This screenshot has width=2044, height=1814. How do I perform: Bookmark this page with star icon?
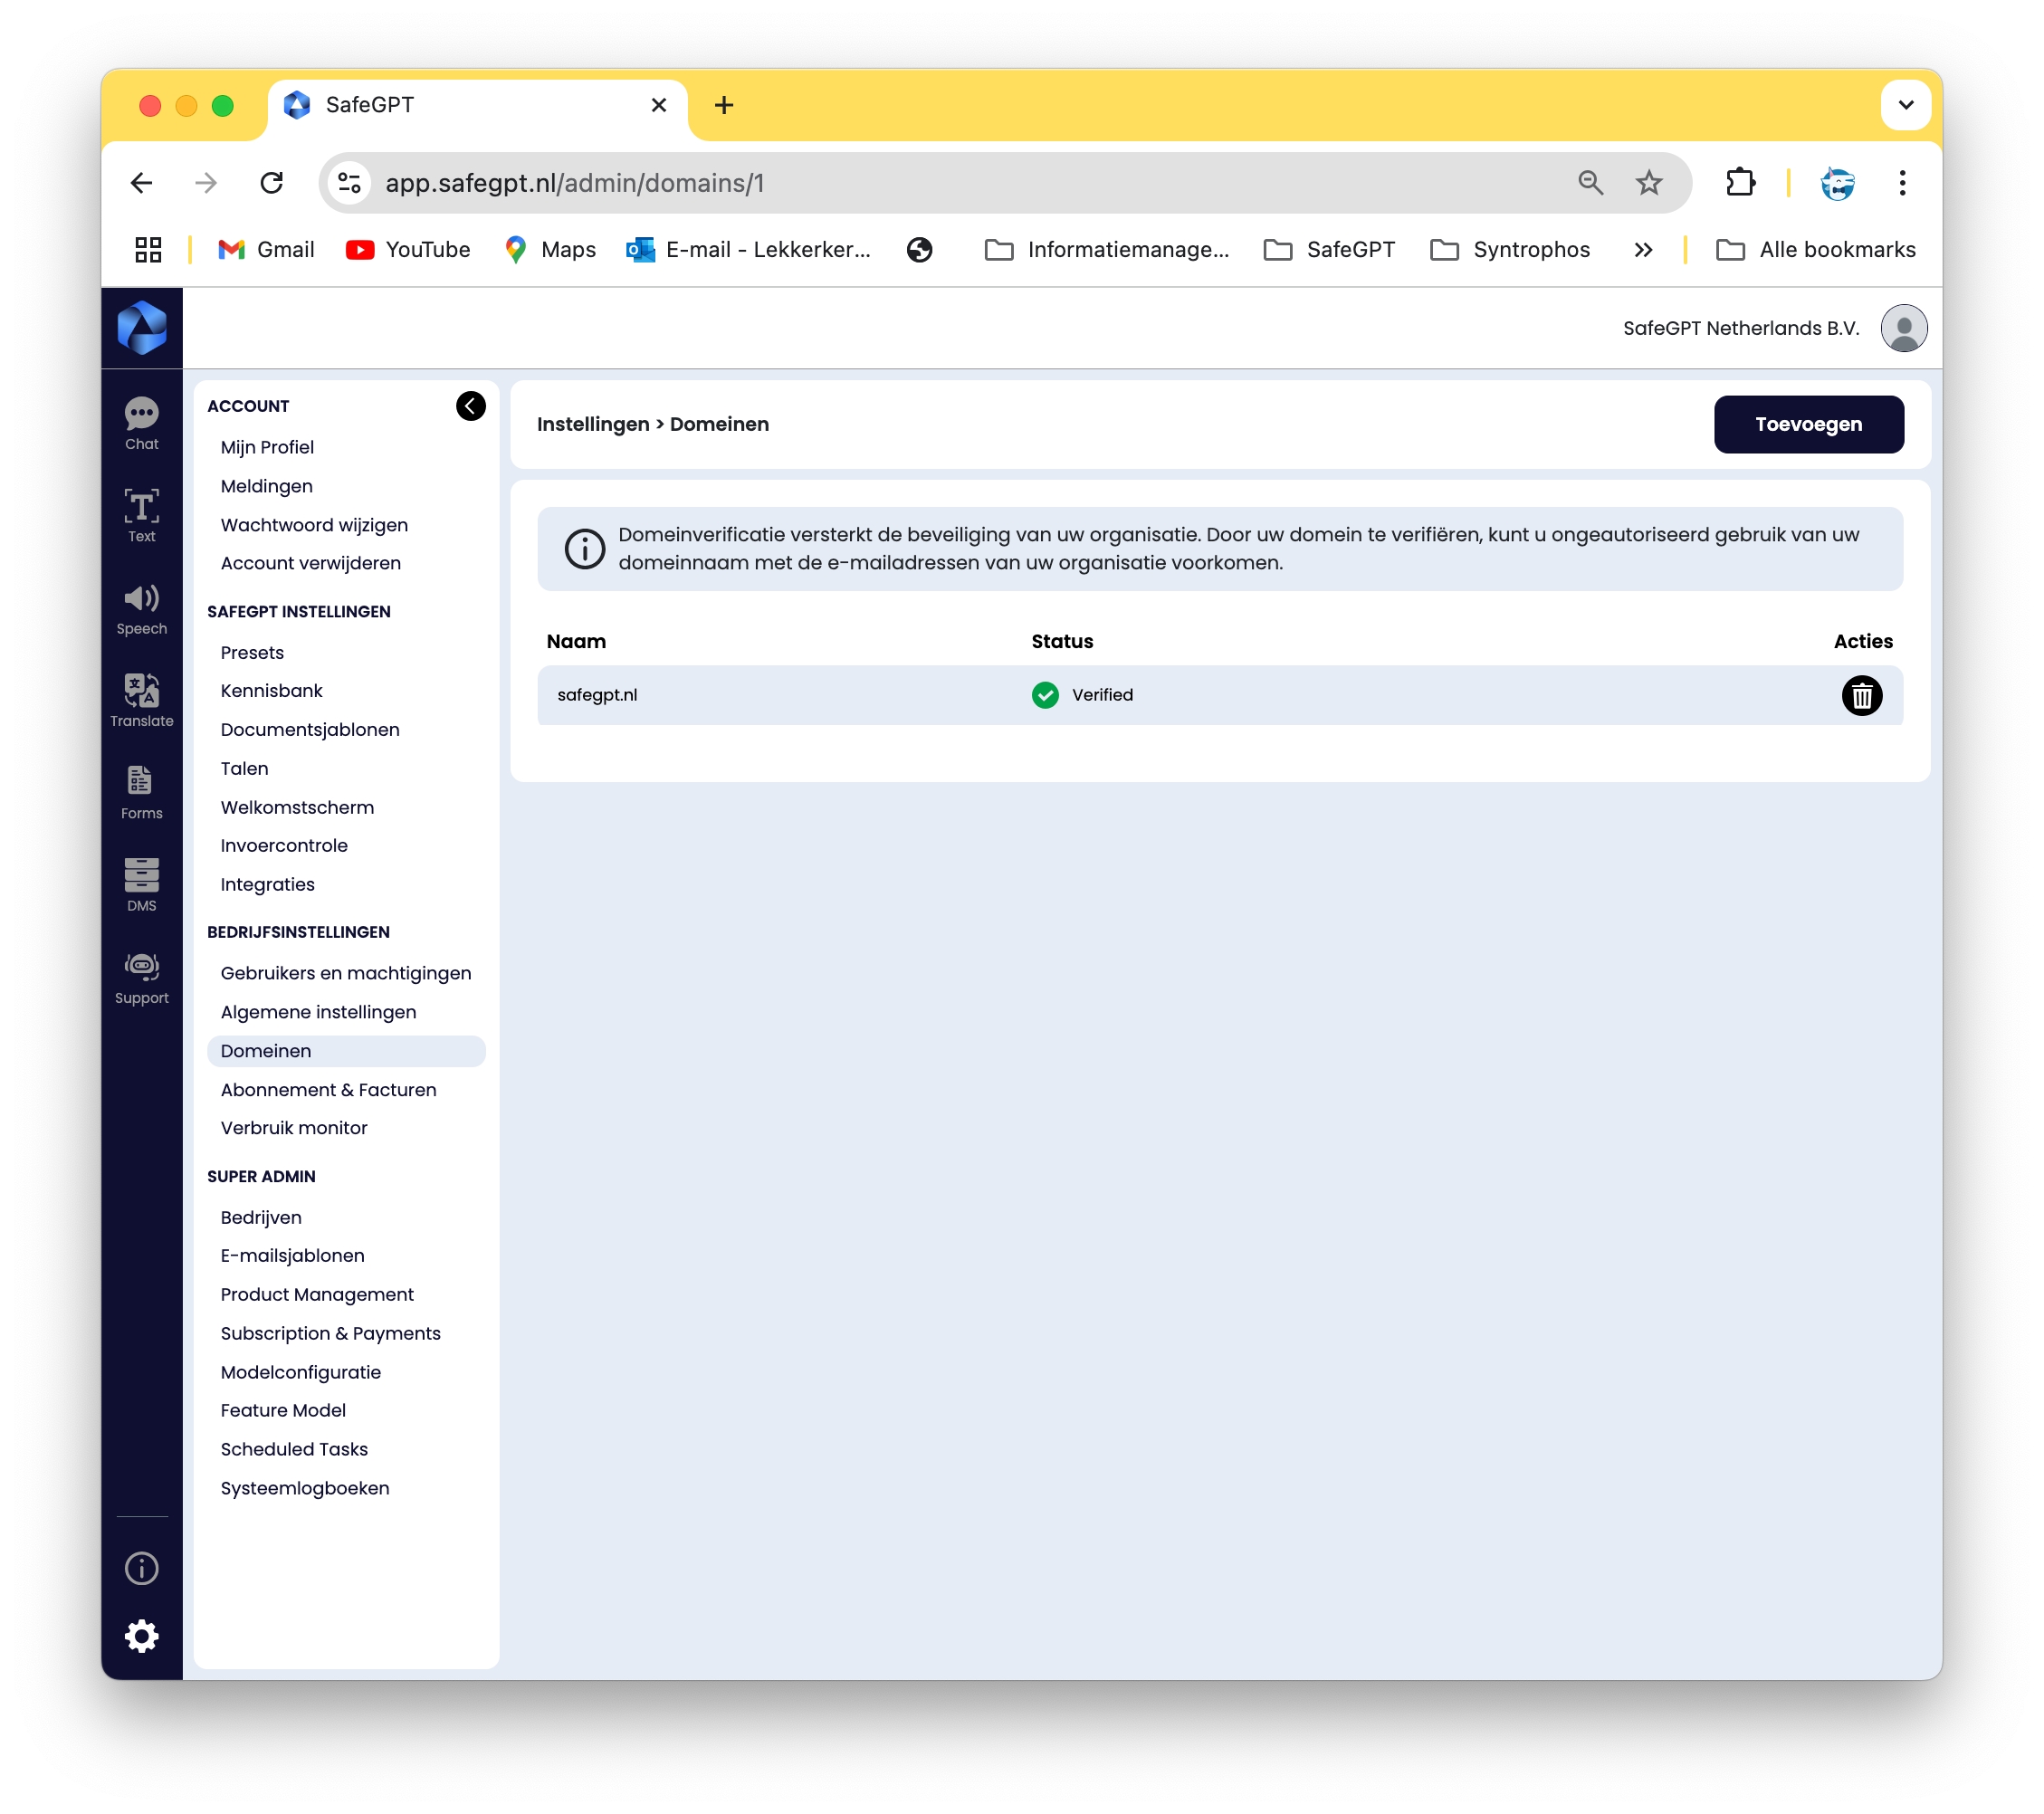point(1648,183)
